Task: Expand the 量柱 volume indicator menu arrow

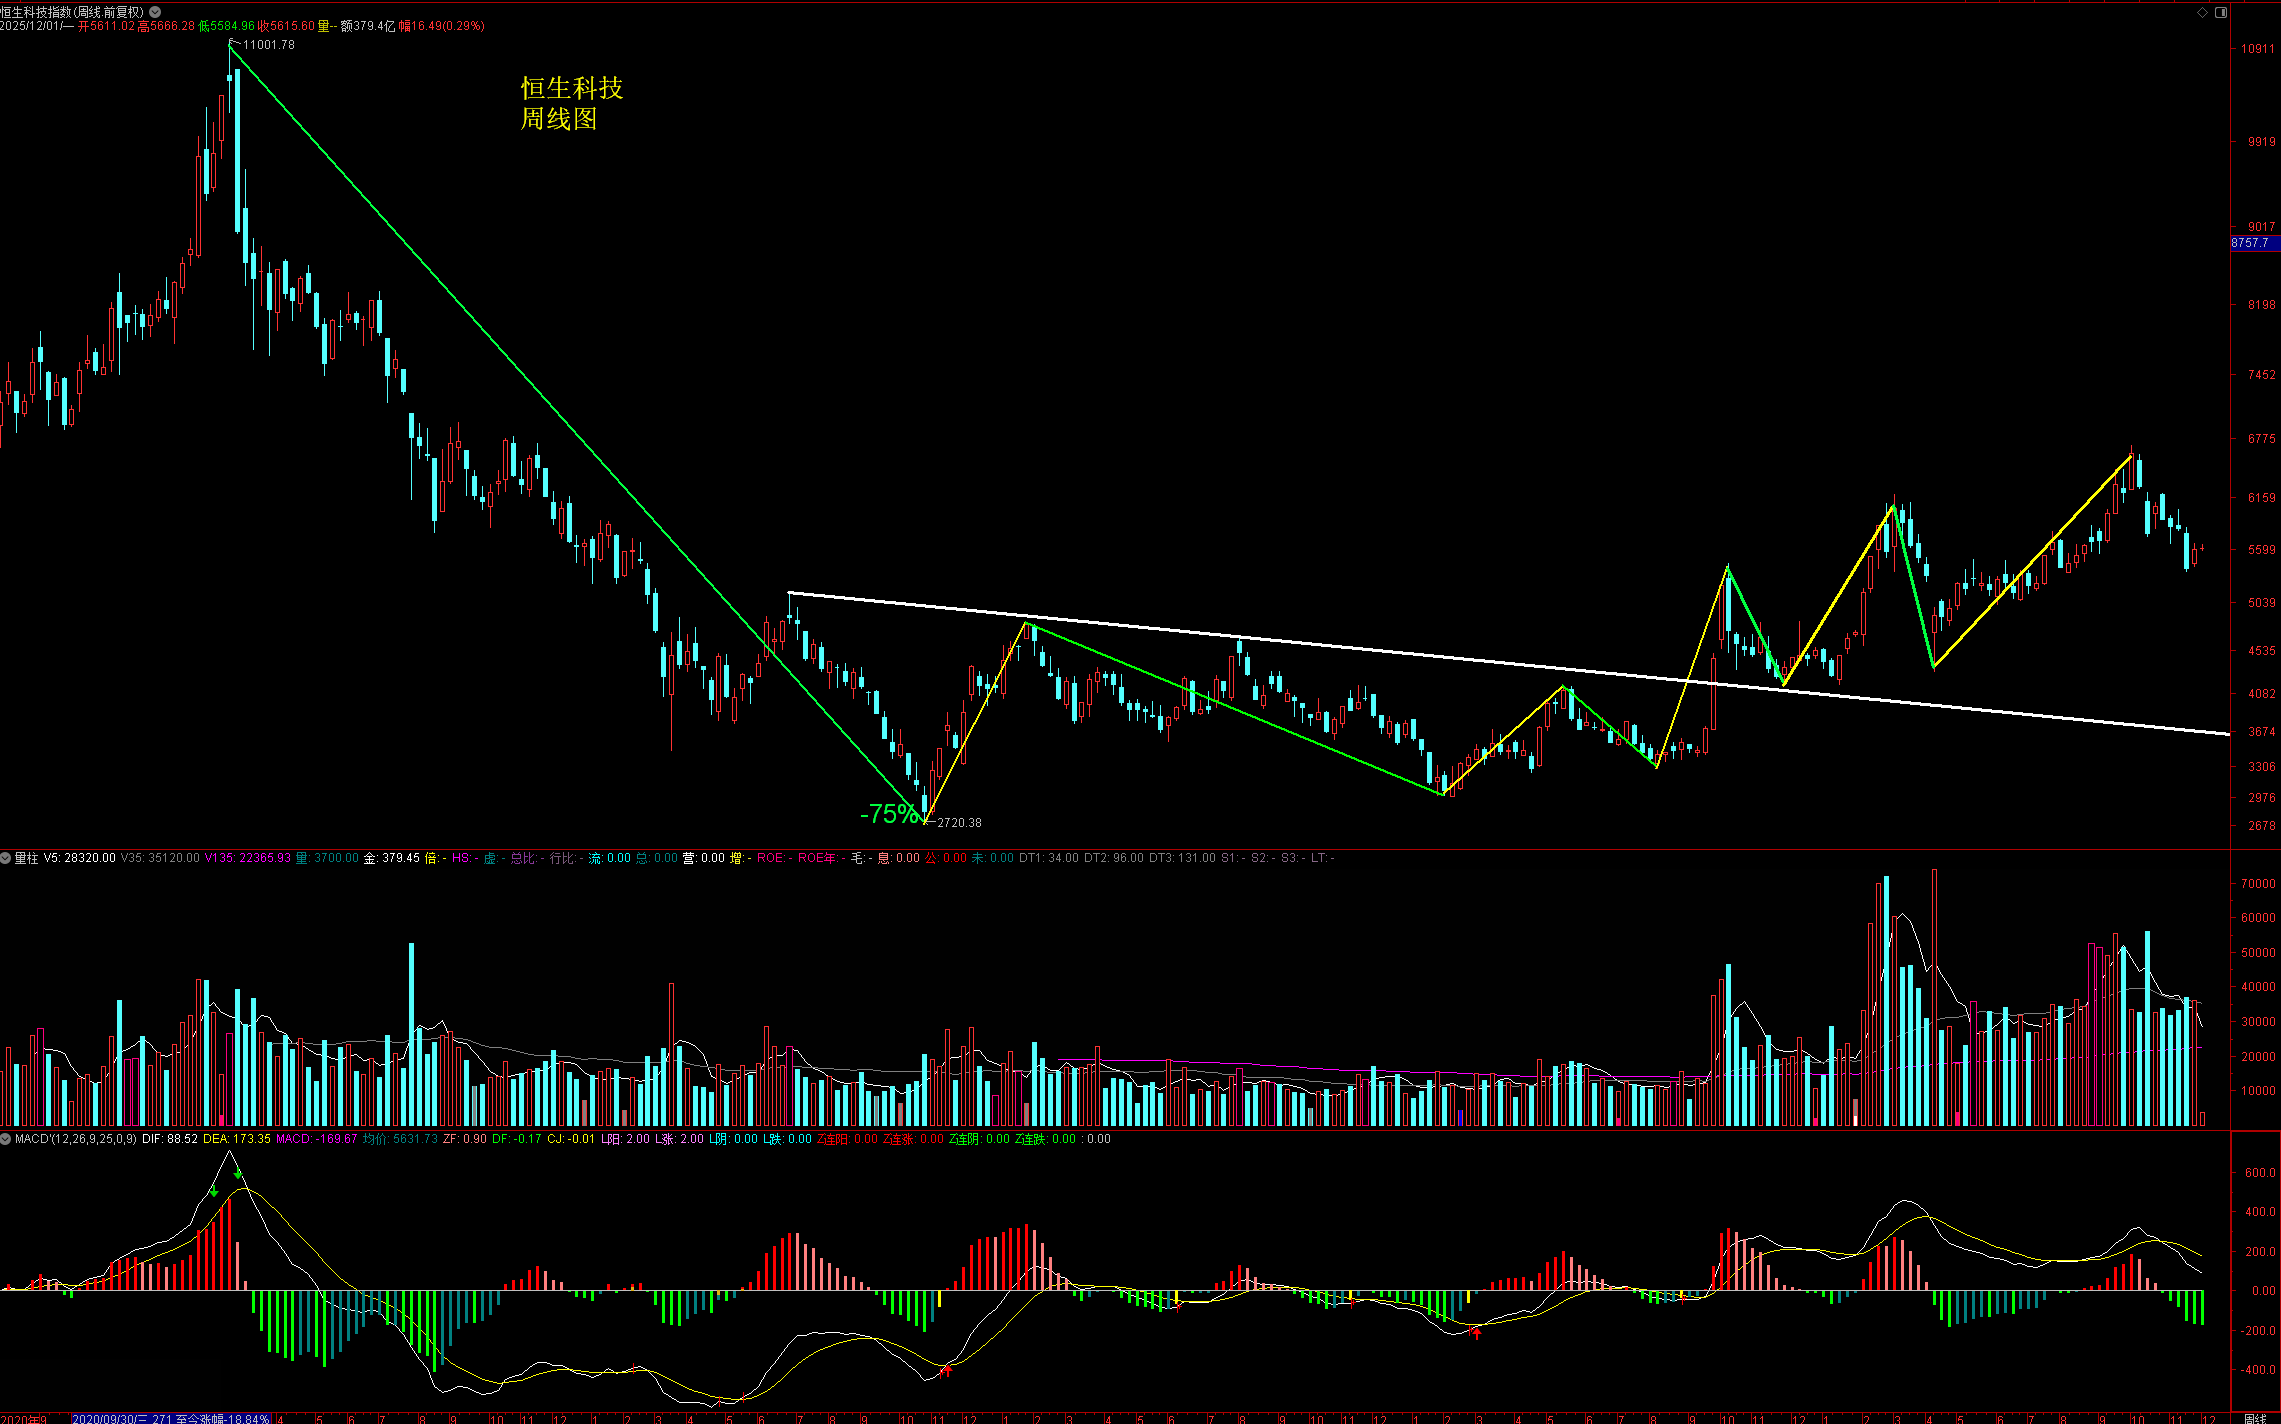Action: [x=6, y=858]
